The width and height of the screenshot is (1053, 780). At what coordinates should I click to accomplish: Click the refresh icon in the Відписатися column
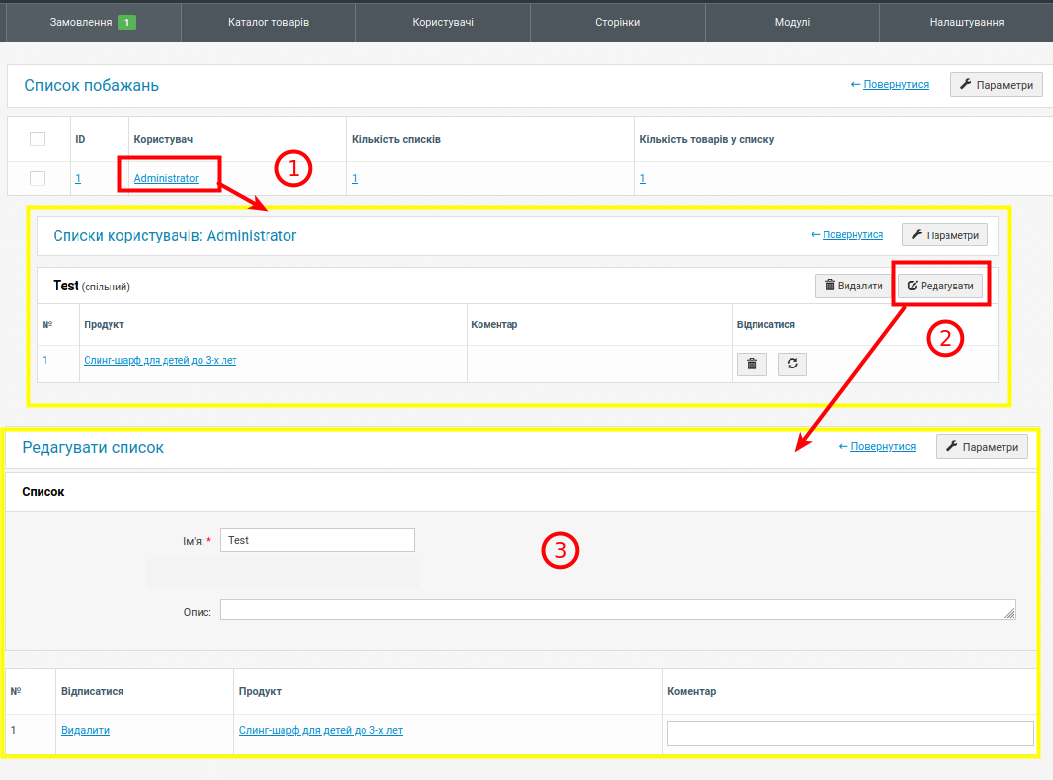792,364
